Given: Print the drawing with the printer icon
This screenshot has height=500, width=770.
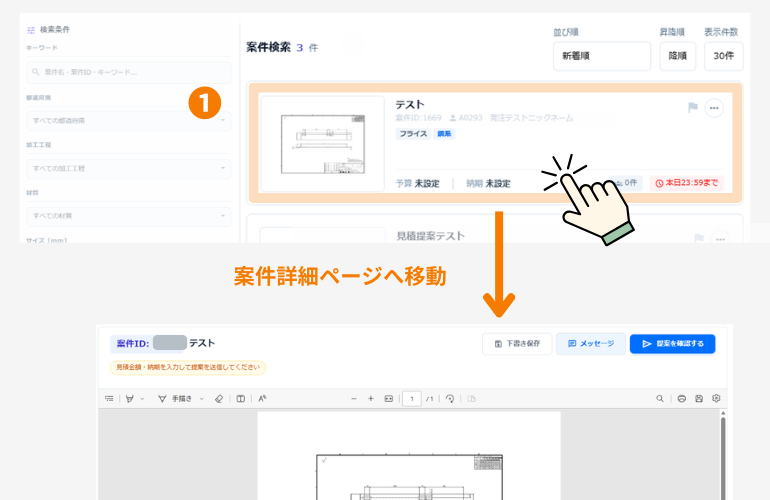Looking at the screenshot, I should (x=682, y=398).
